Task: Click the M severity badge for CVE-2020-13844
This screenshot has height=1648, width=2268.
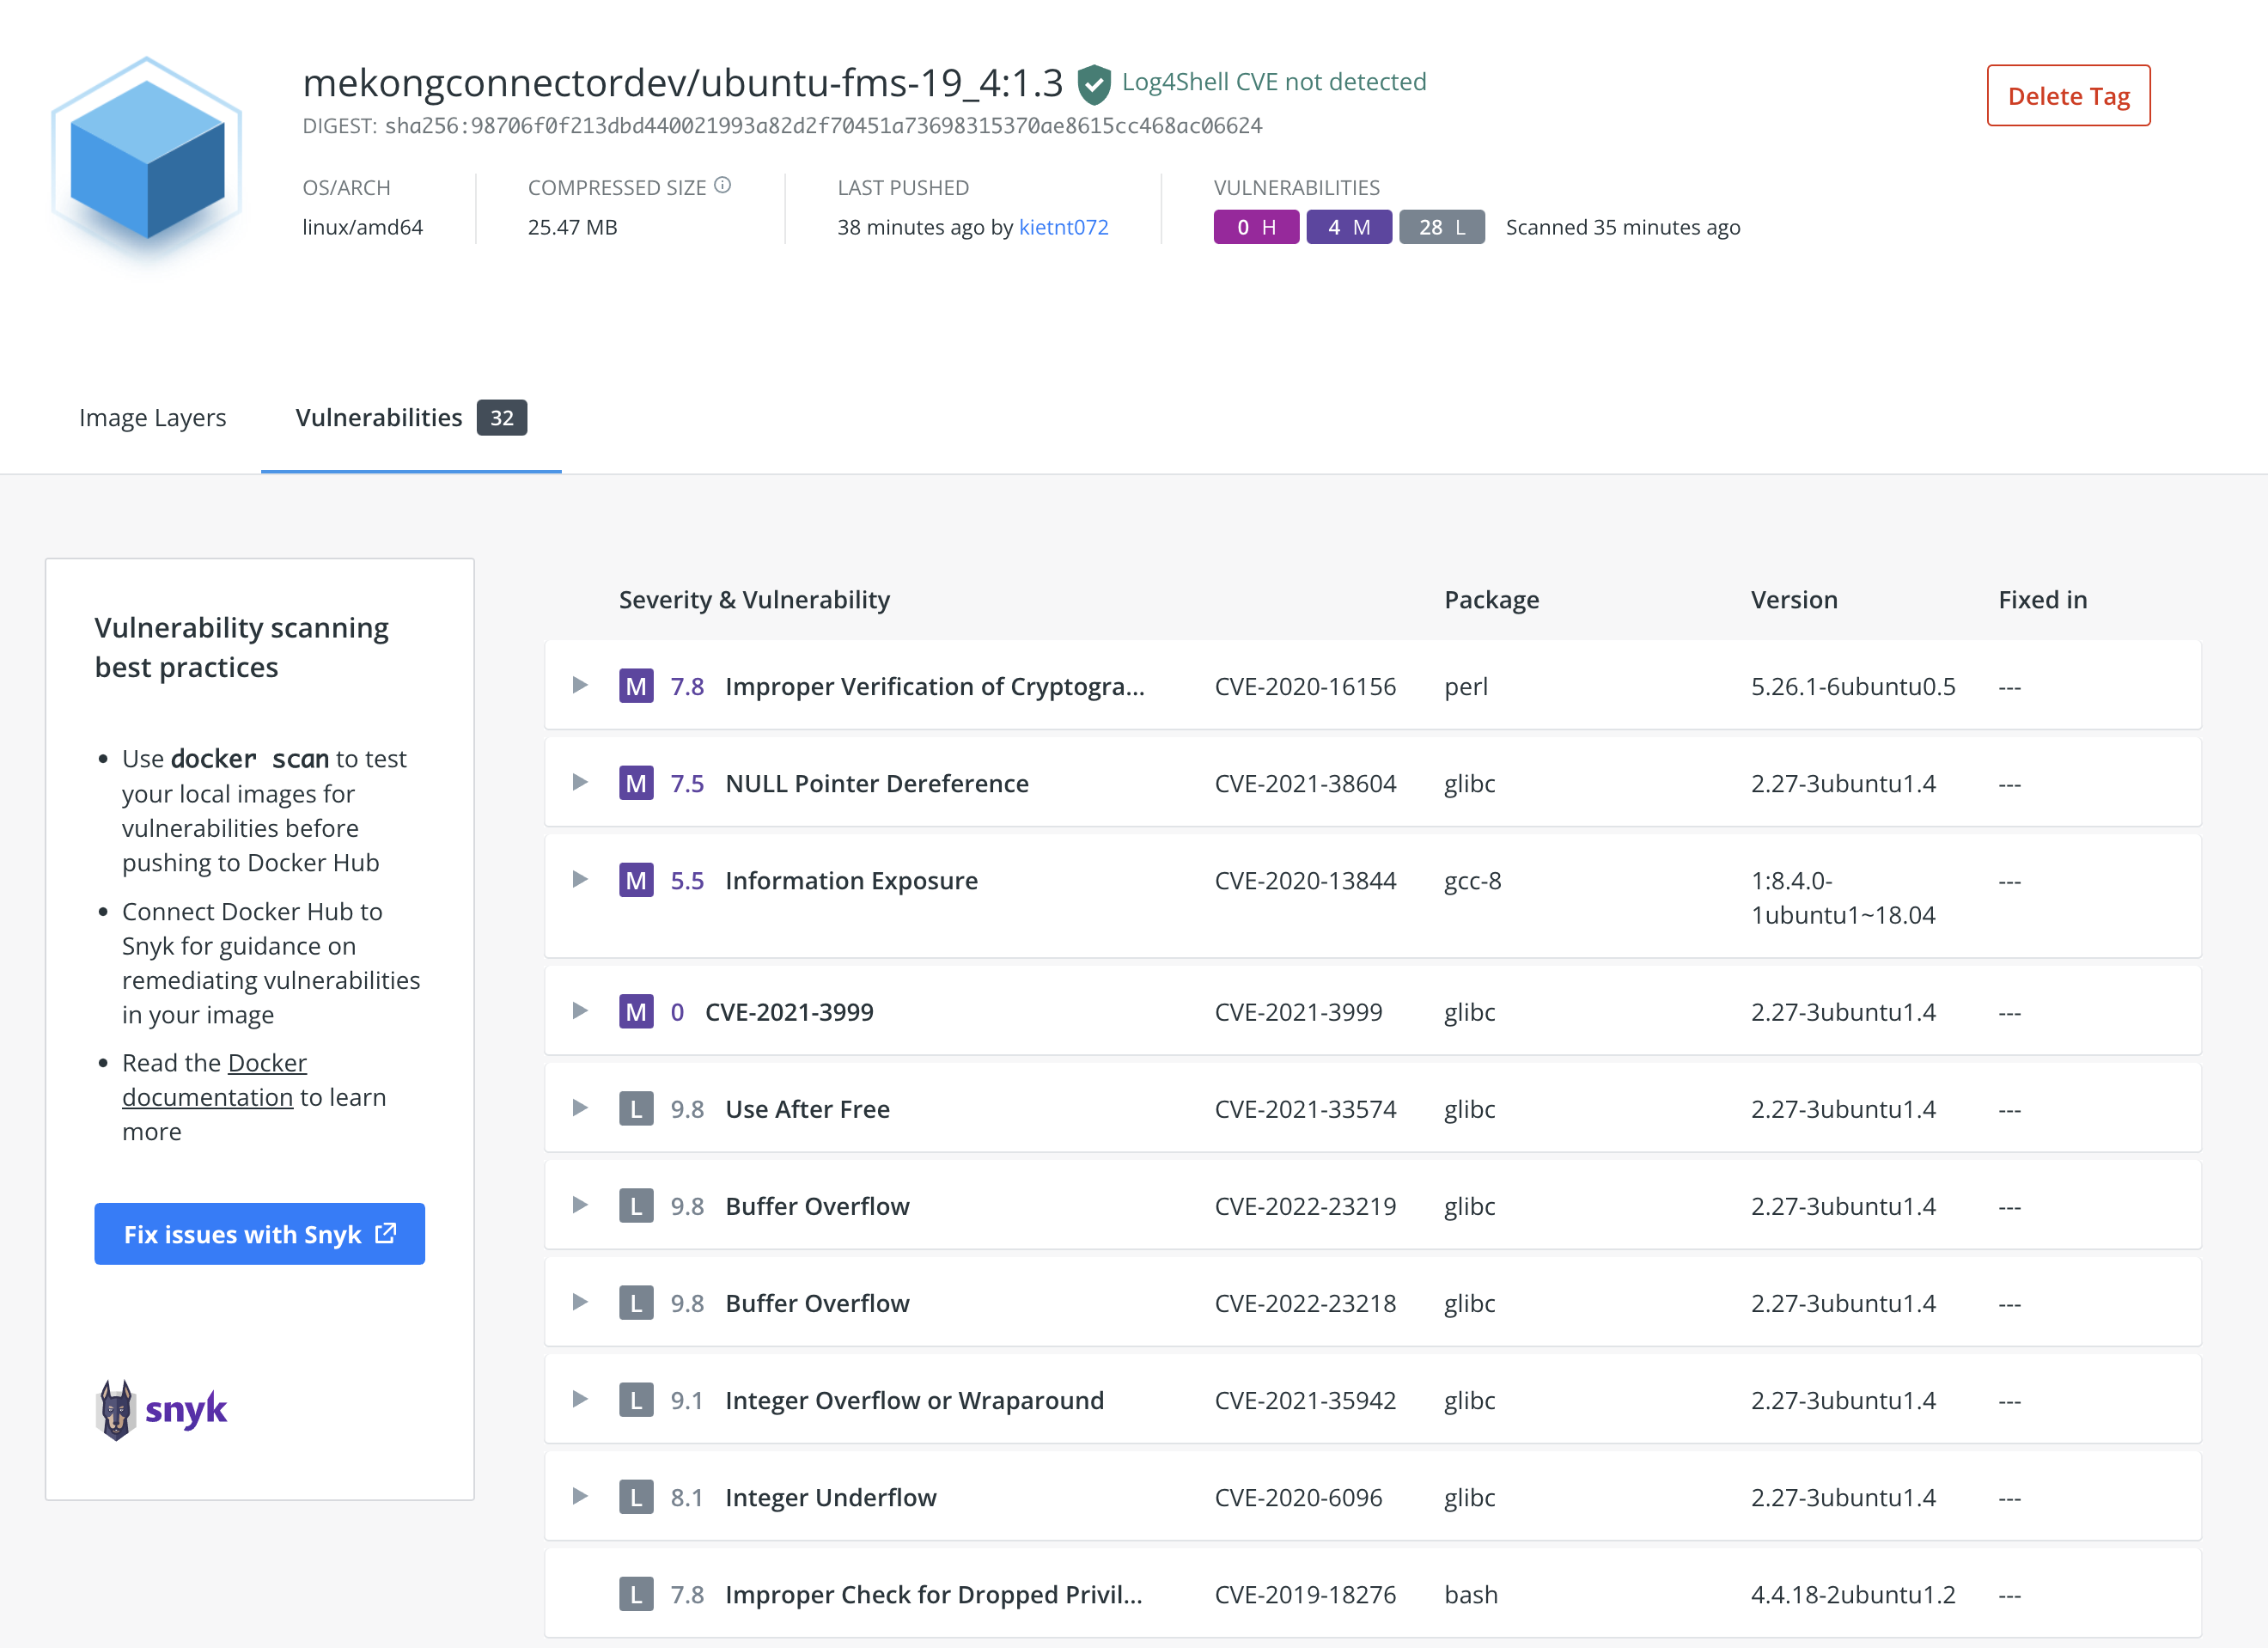Action: pyautogui.click(x=636, y=880)
